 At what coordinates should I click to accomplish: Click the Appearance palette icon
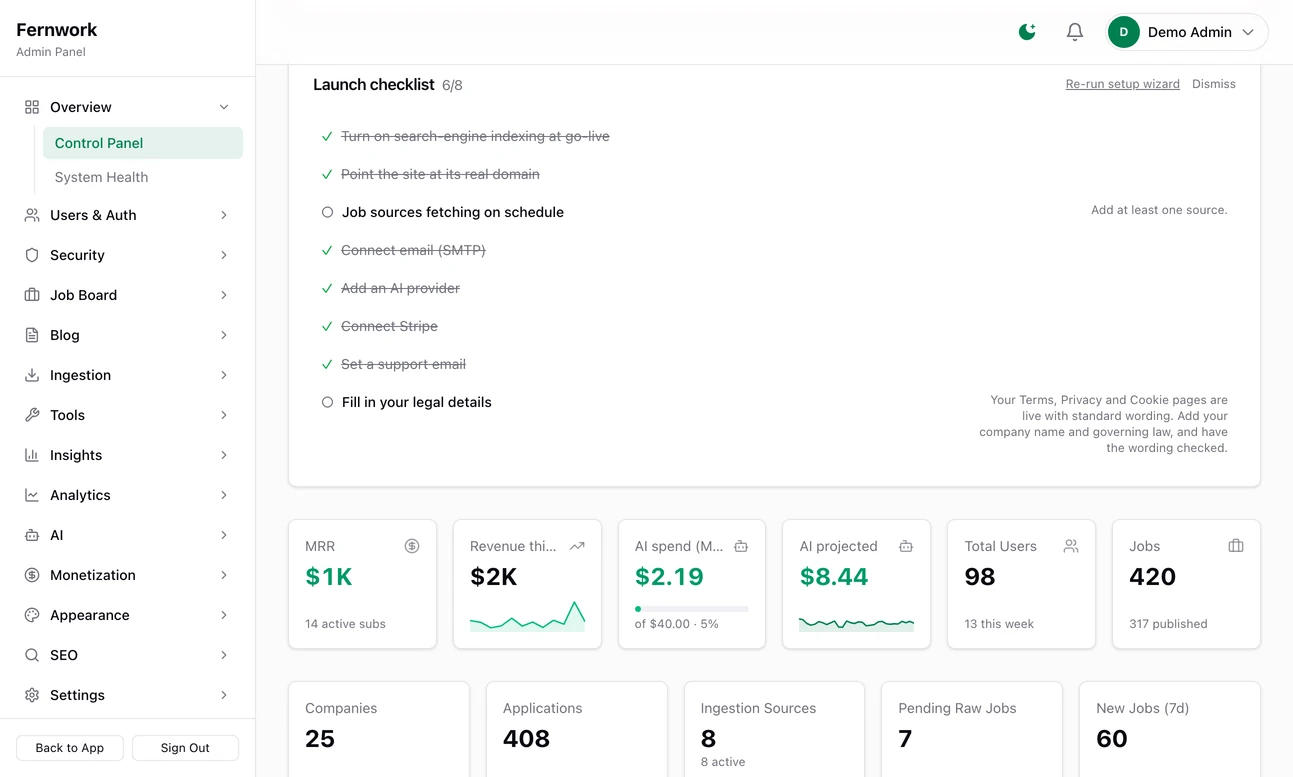click(32, 615)
